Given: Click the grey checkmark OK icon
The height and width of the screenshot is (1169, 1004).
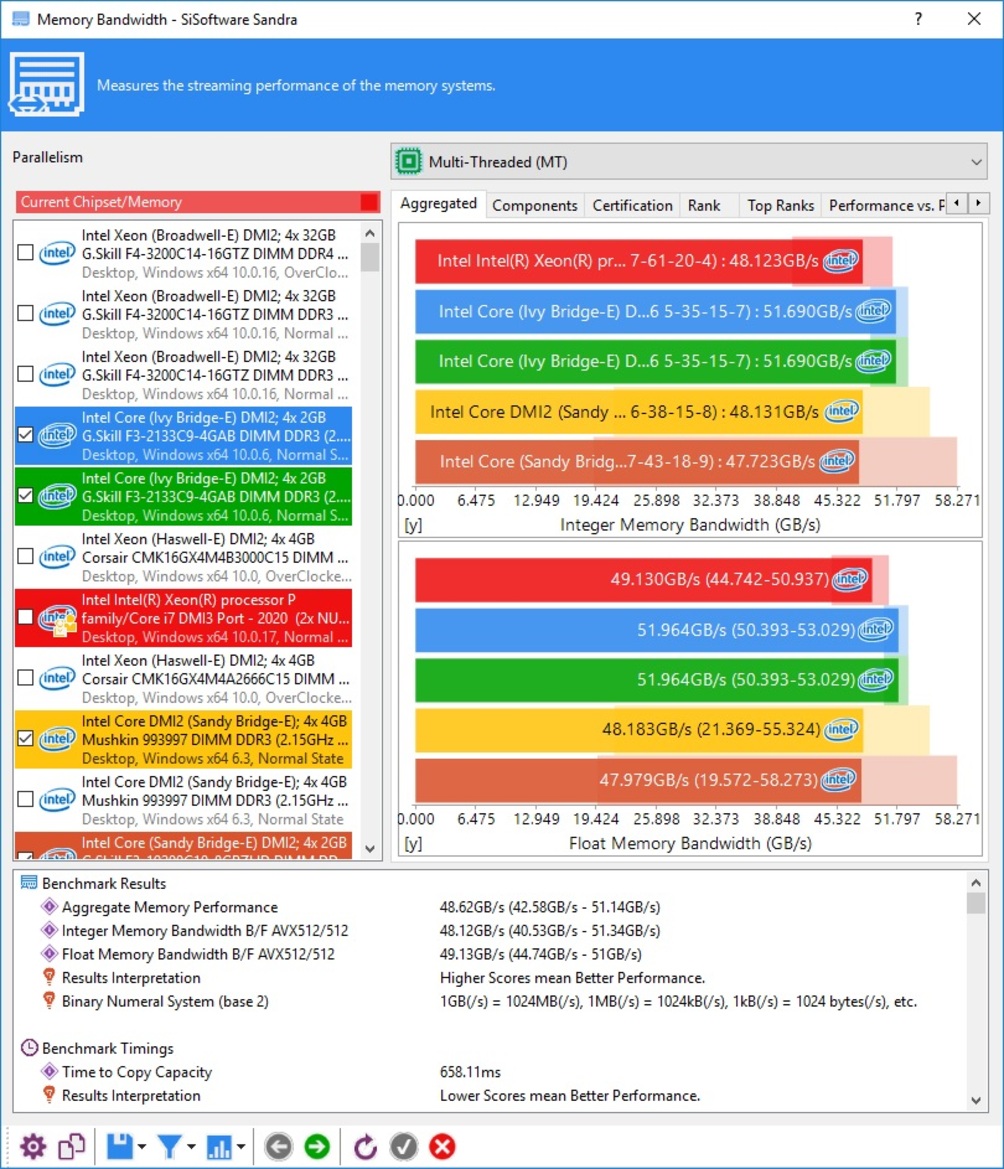Looking at the screenshot, I should click(404, 1146).
